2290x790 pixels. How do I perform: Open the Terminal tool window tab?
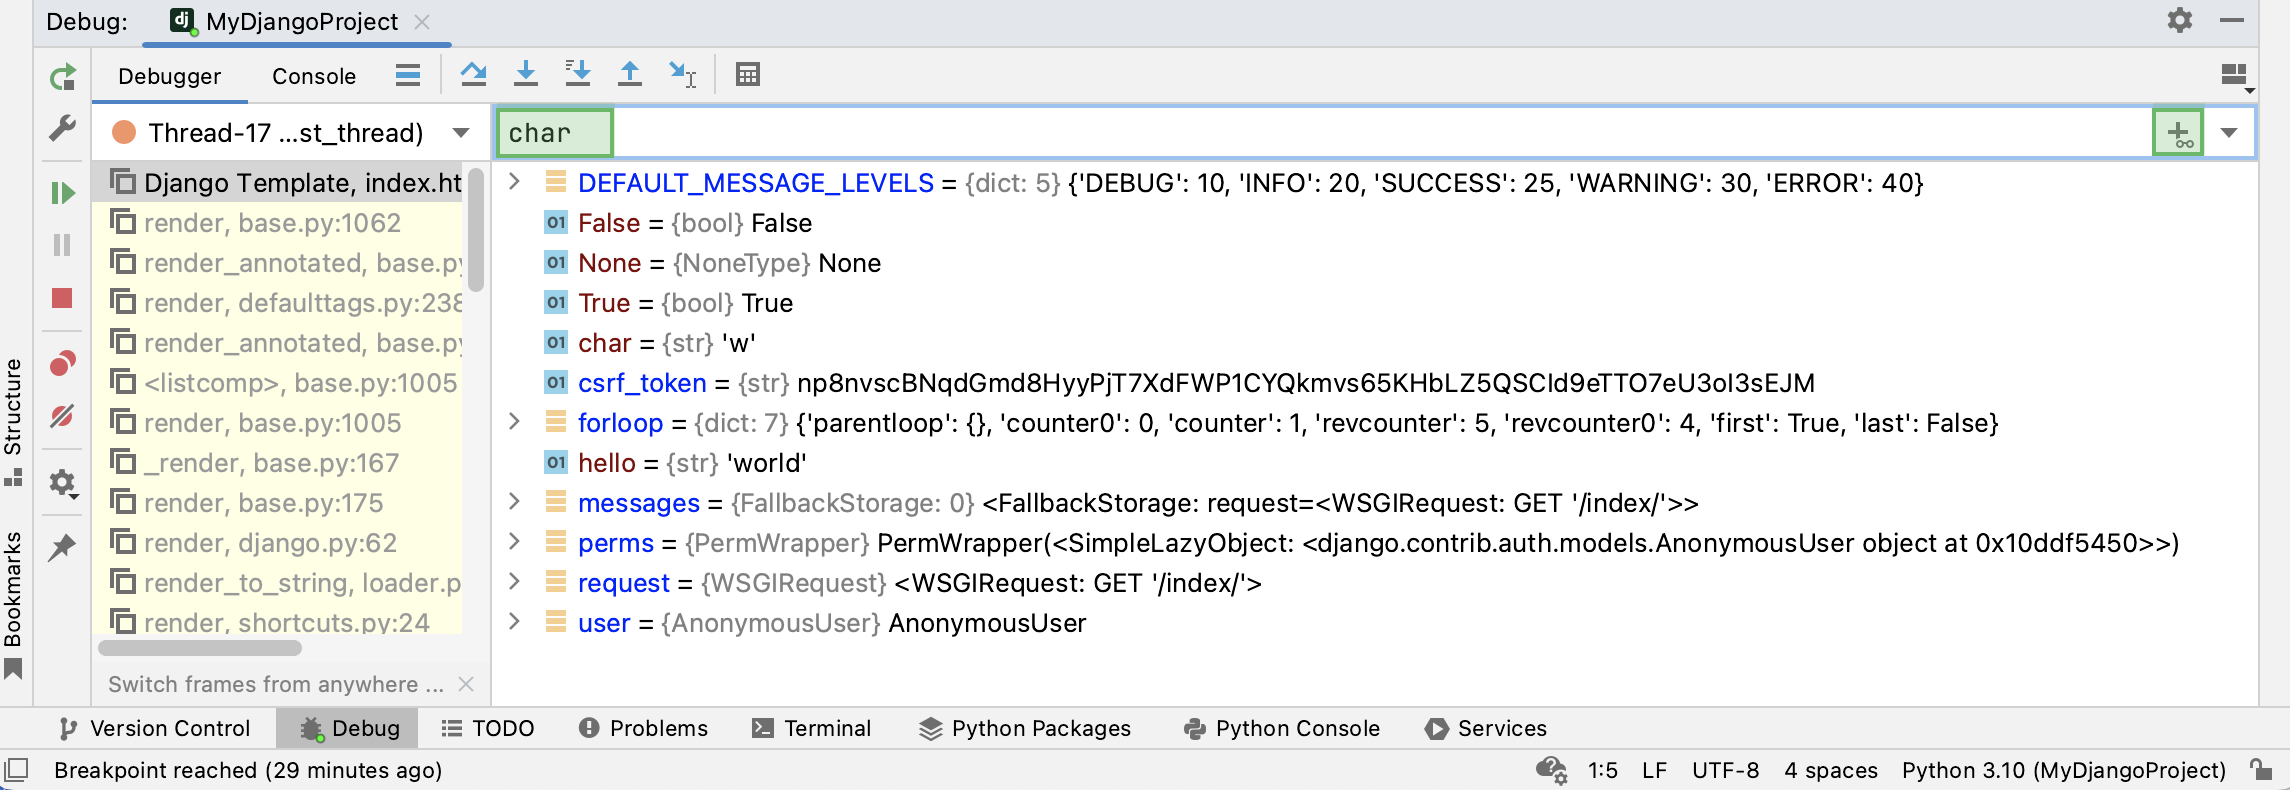click(811, 728)
